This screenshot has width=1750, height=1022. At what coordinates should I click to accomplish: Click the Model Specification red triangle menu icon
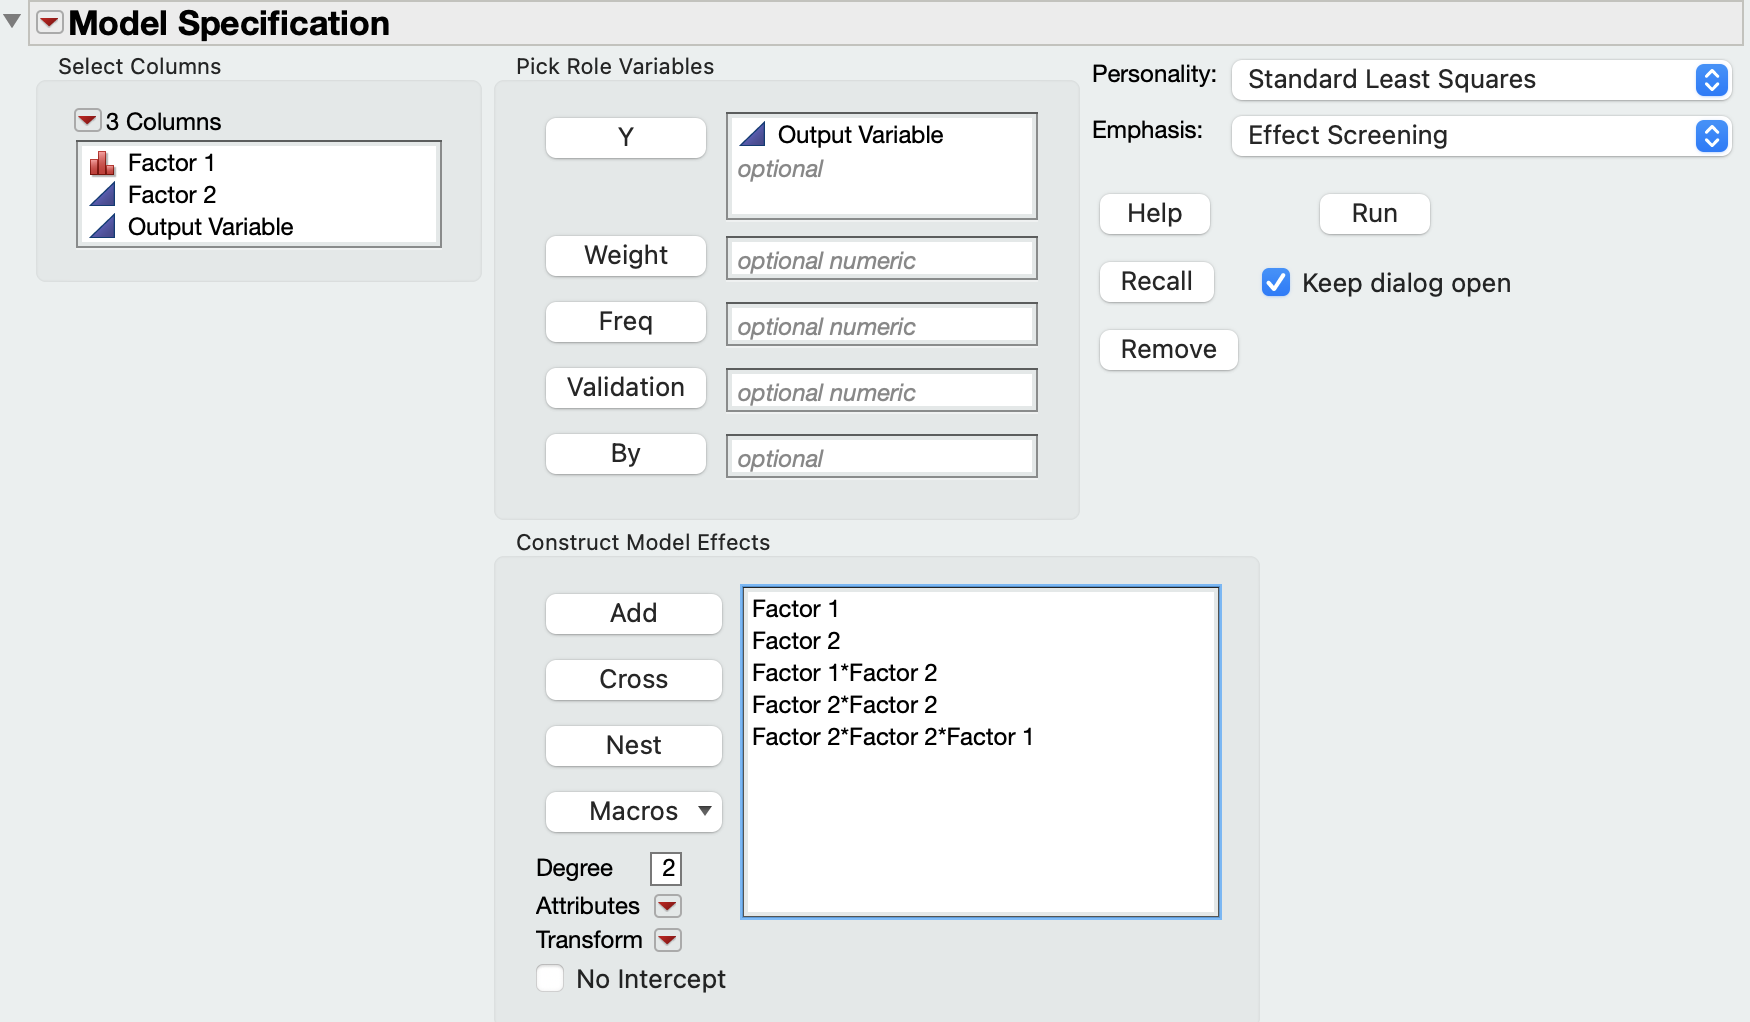coord(50,22)
